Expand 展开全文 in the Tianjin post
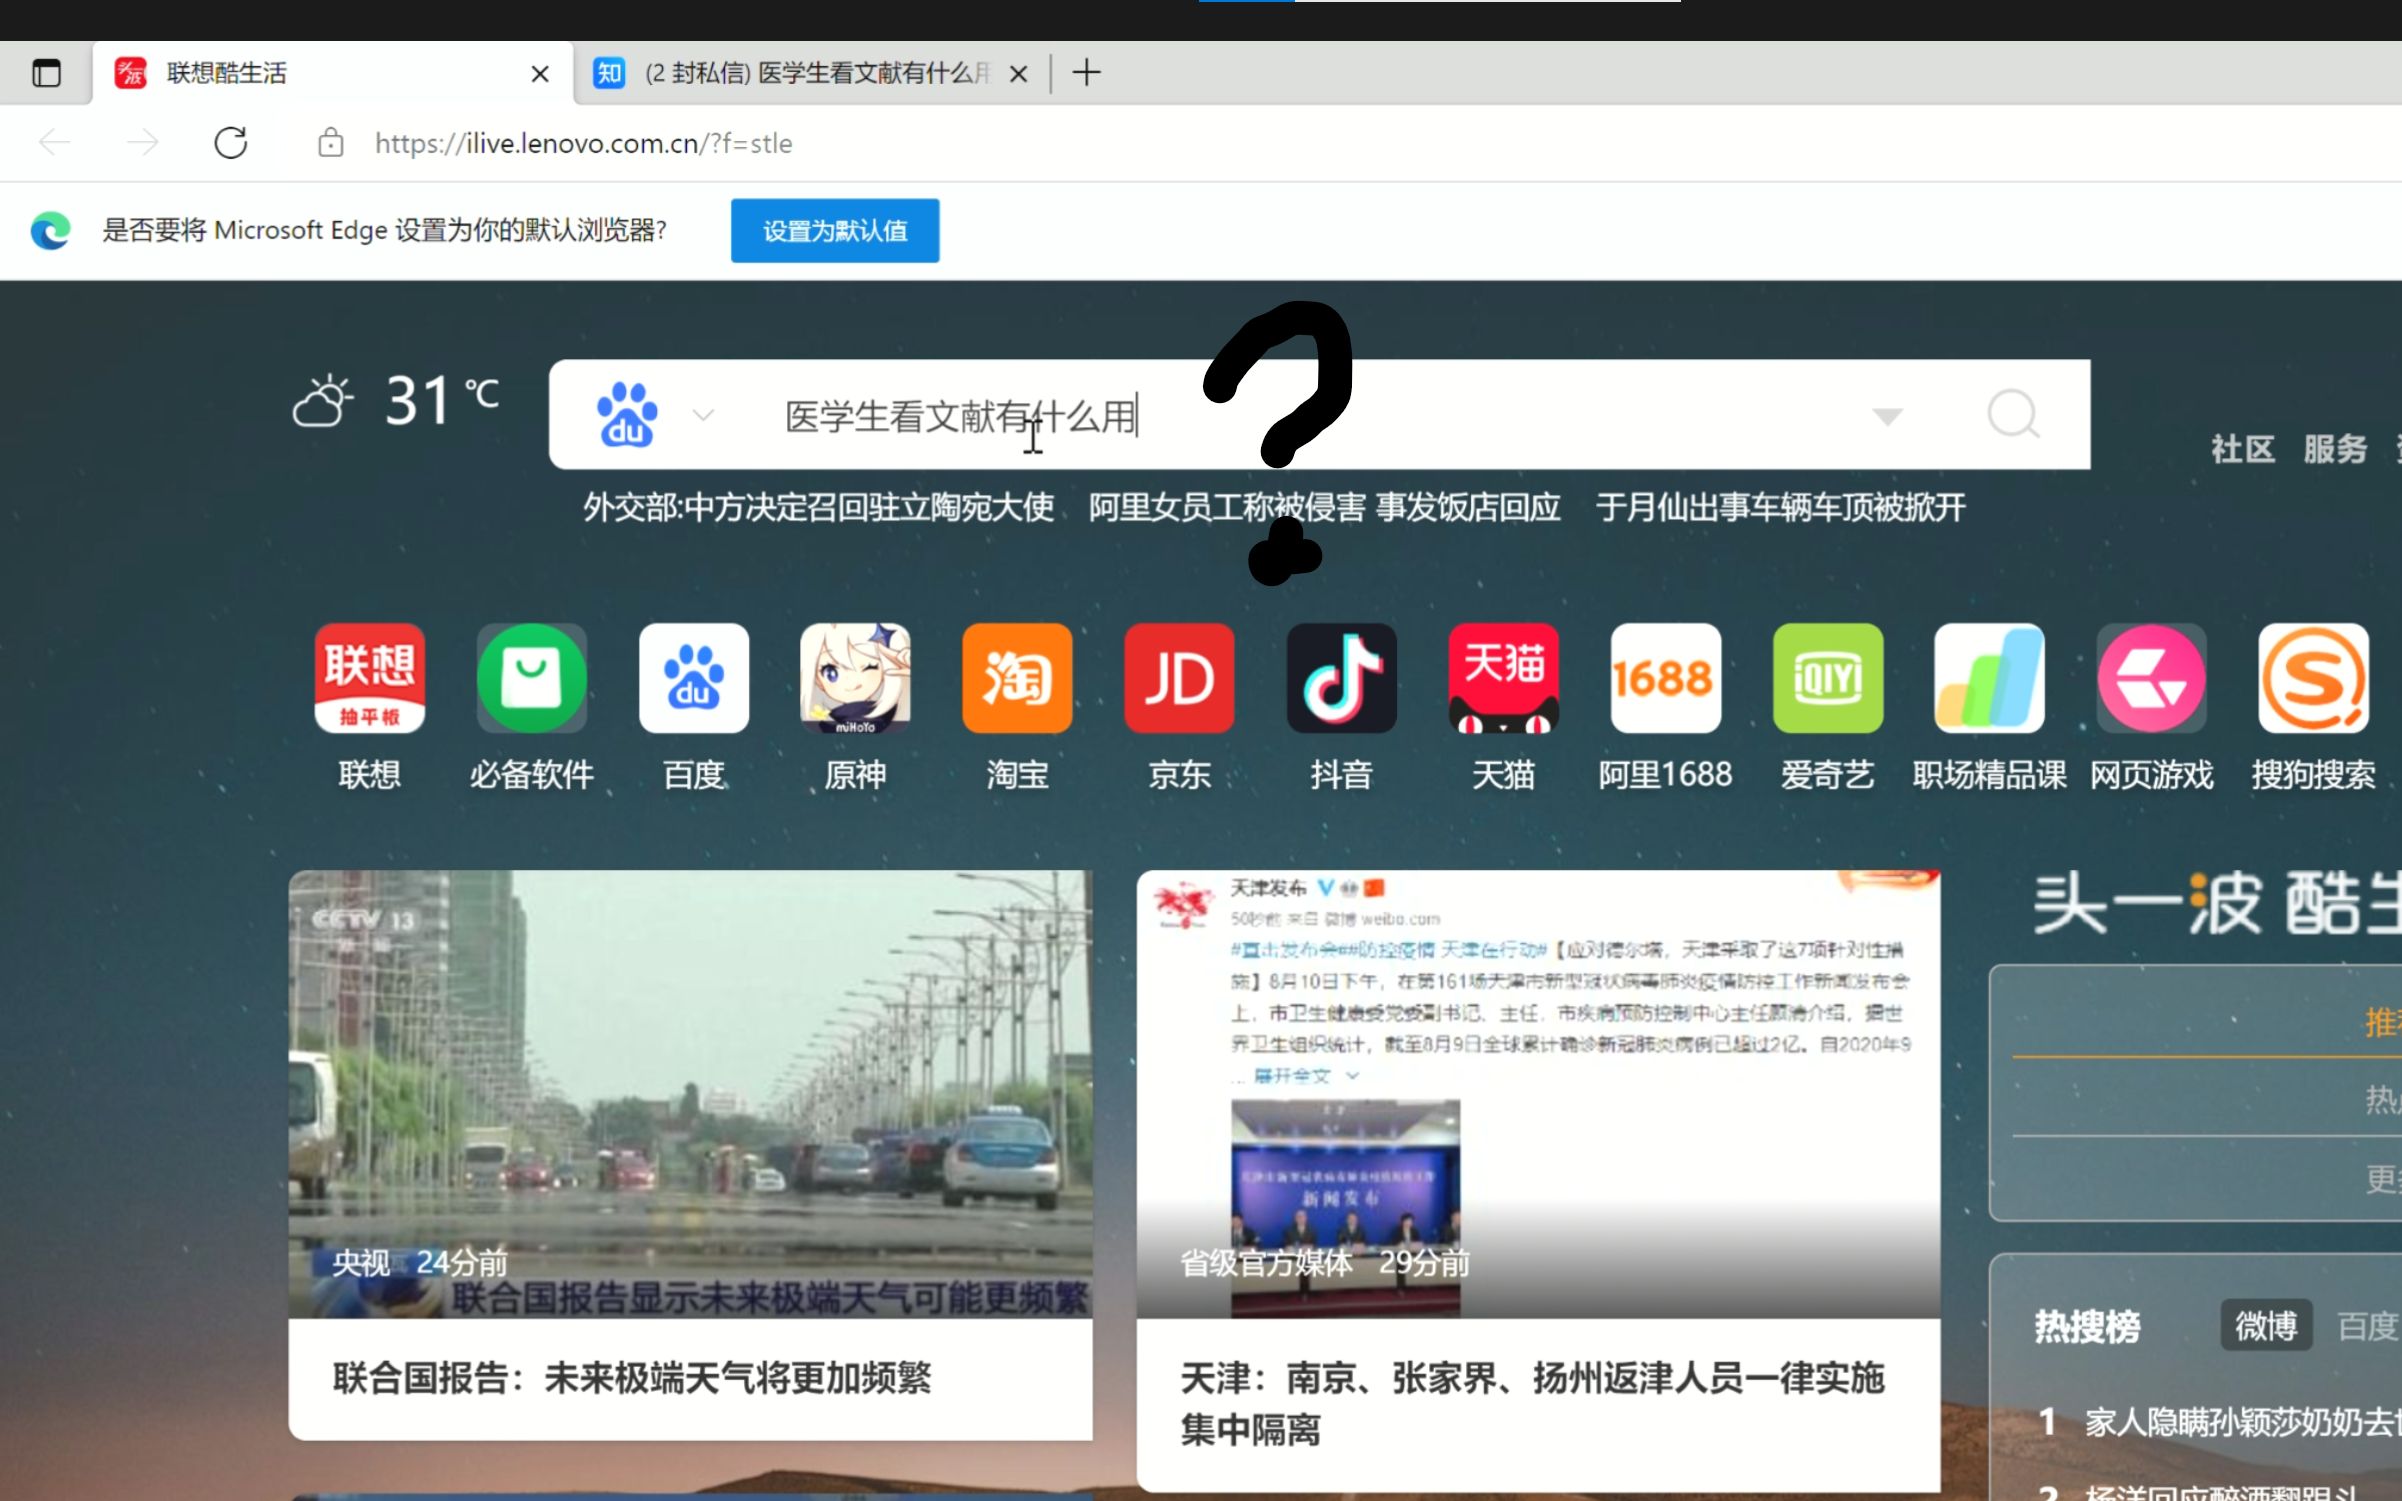This screenshot has width=2402, height=1501. pyautogui.click(x=1306, y=1076)
